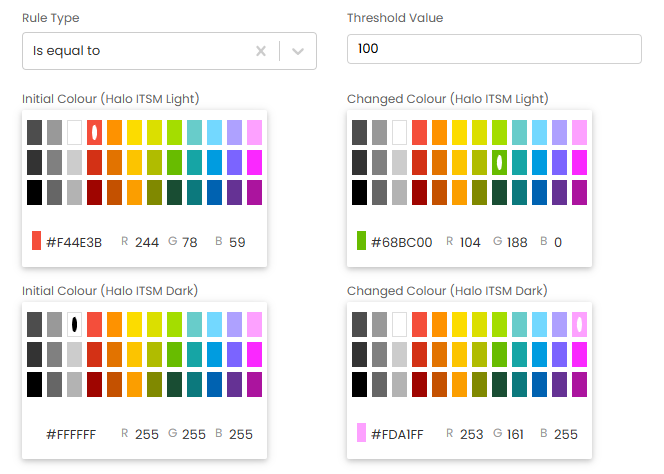Image resolution: width=664 pixels, height=474 pixels.
Task: Select yellow swatch in Initial Colour Dark palette
Action: tap(135, 324)
